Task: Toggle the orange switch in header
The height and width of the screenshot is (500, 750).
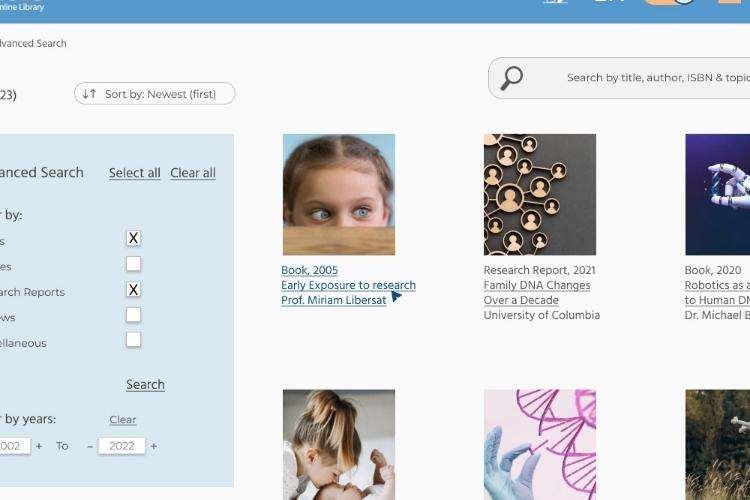Action: (x=670, y=2)
